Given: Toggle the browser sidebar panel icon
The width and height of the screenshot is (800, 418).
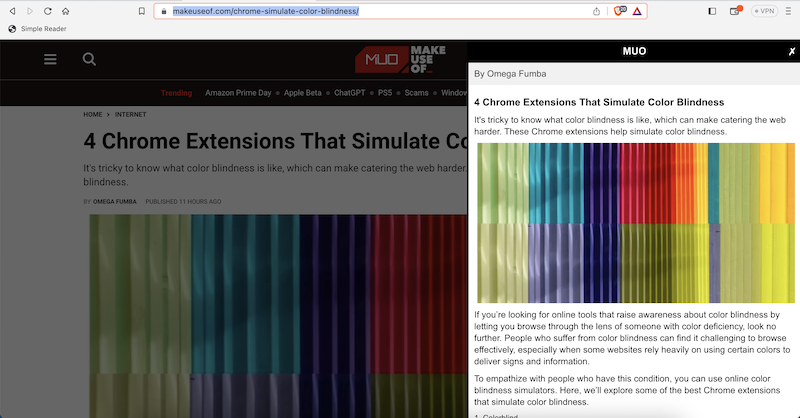Looking at the screenshot, I should [712, 11].
